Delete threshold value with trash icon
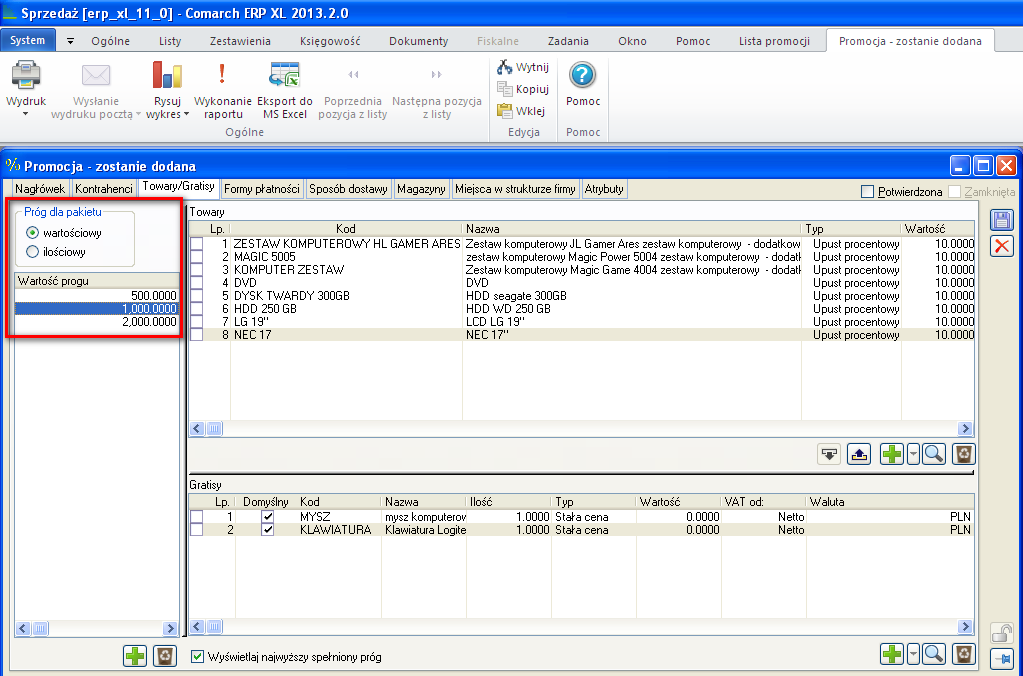The image size is (1023, 676). (165, 655)
